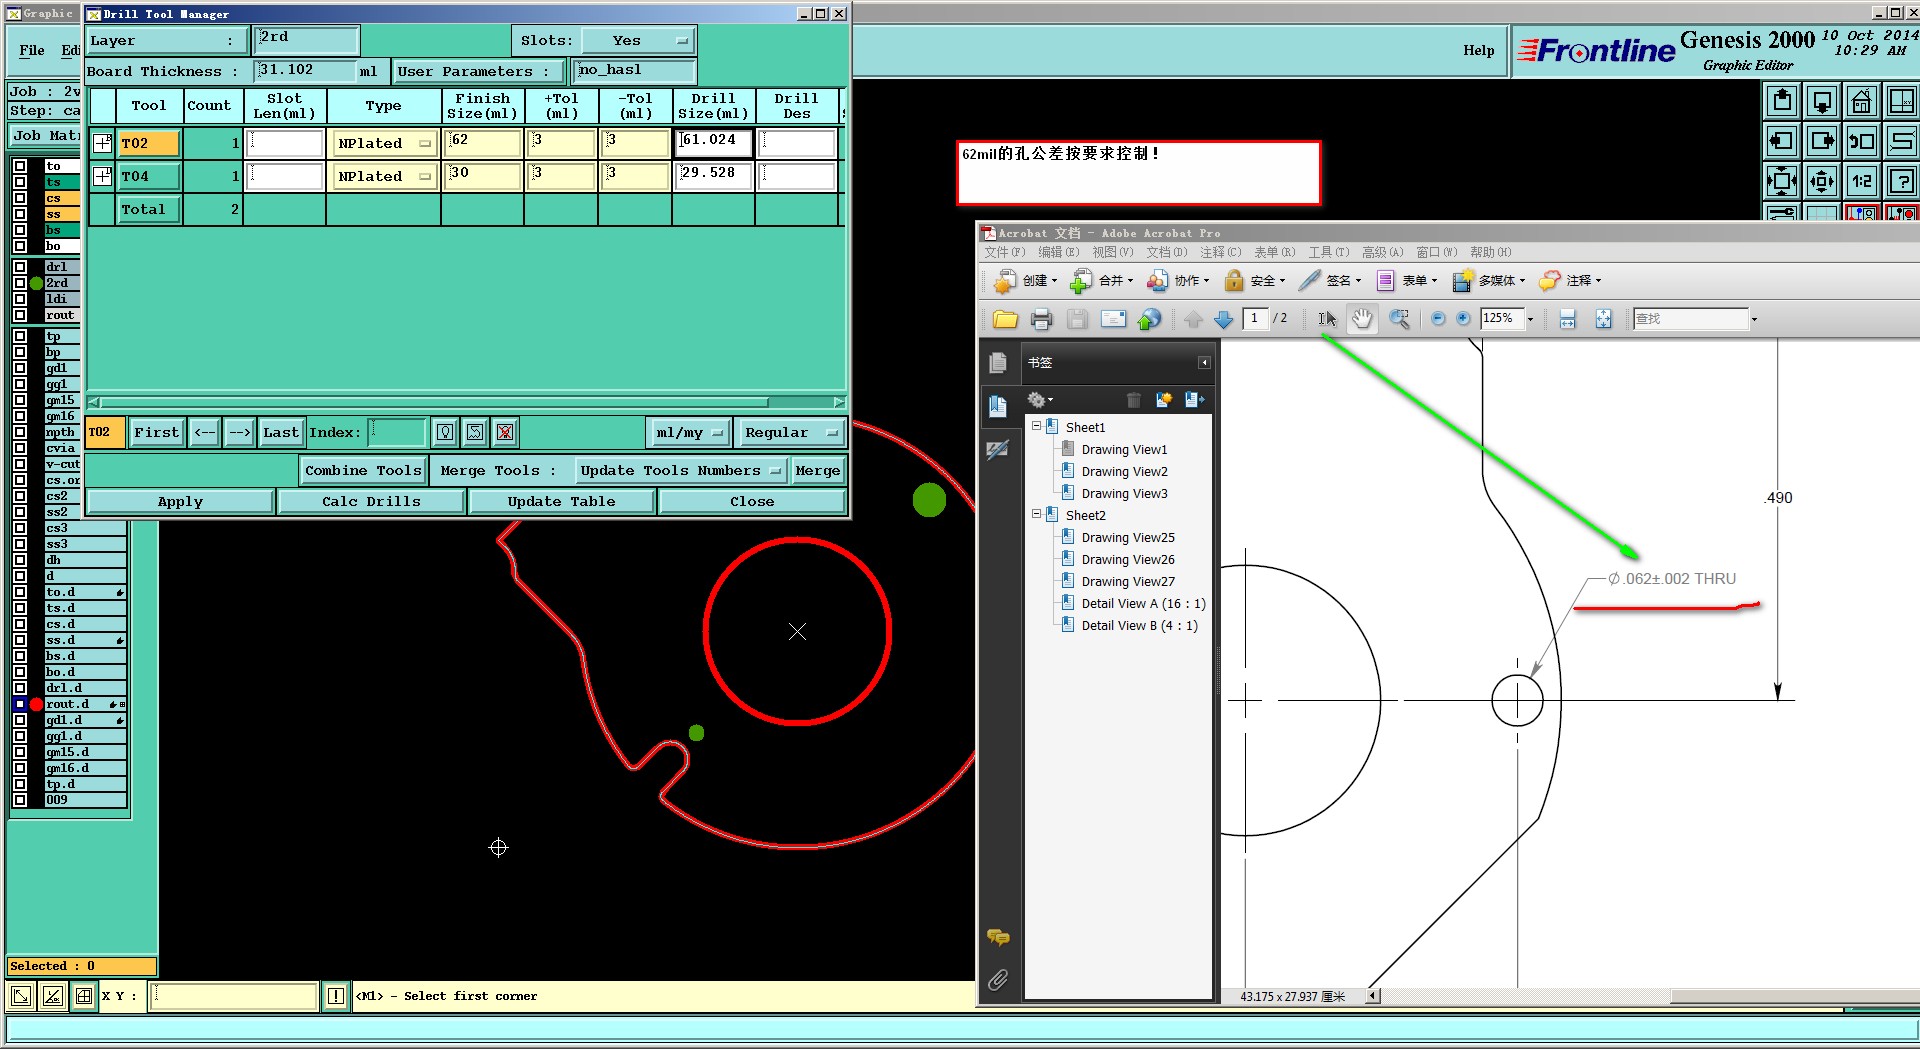Open the 视图(V) menu in Acrobat
The width and height of the screenshot is (1920, 1049).
pos(1113,253)
